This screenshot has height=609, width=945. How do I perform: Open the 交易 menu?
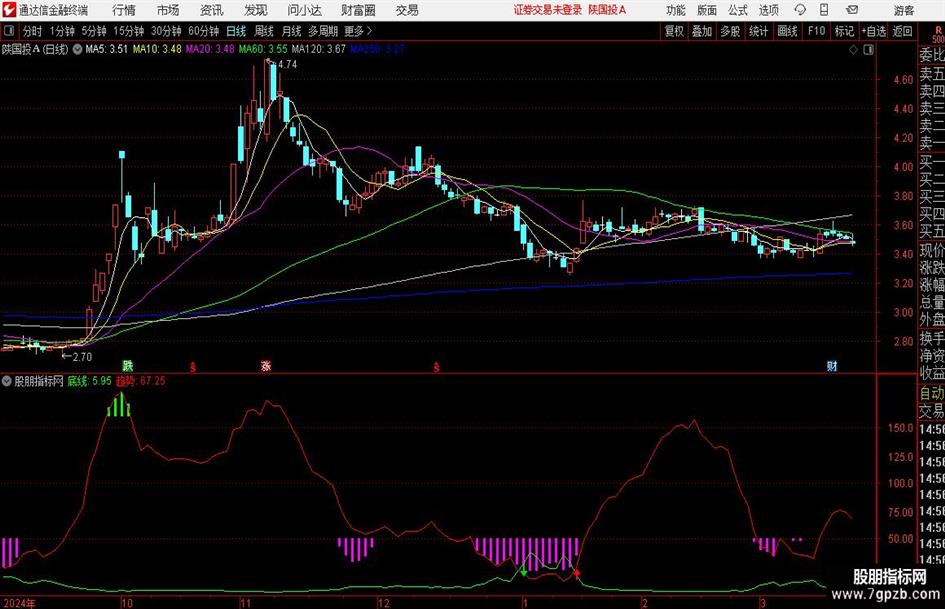407,10
